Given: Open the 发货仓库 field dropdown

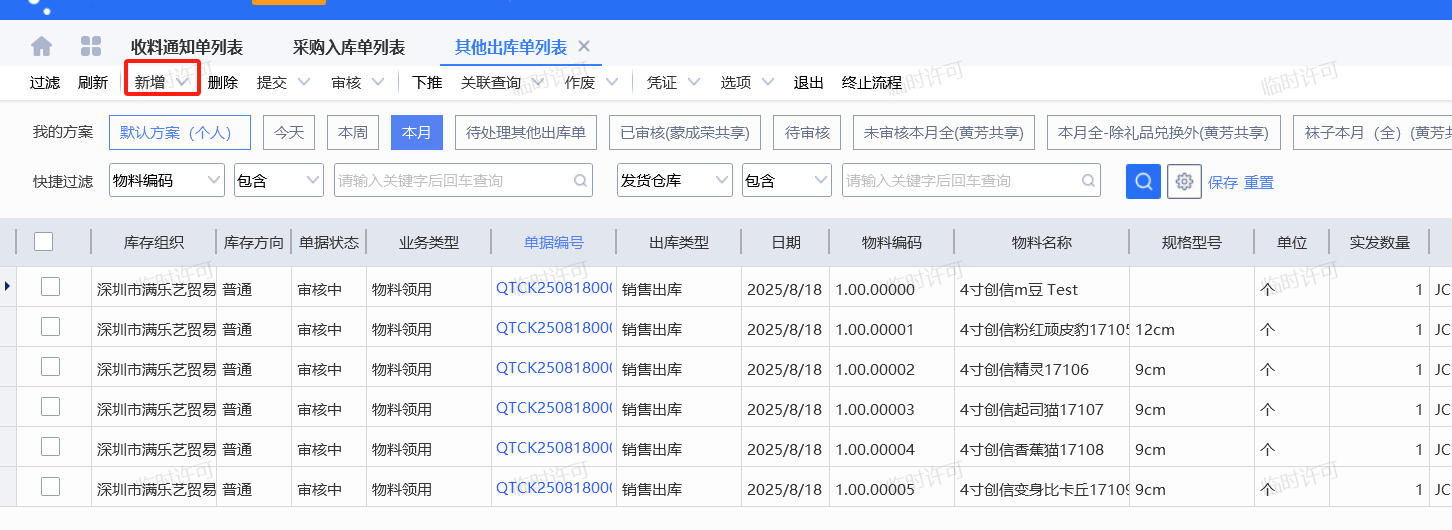Looking at the screenshot, I should pyautogui.click(x=721, y=181).
